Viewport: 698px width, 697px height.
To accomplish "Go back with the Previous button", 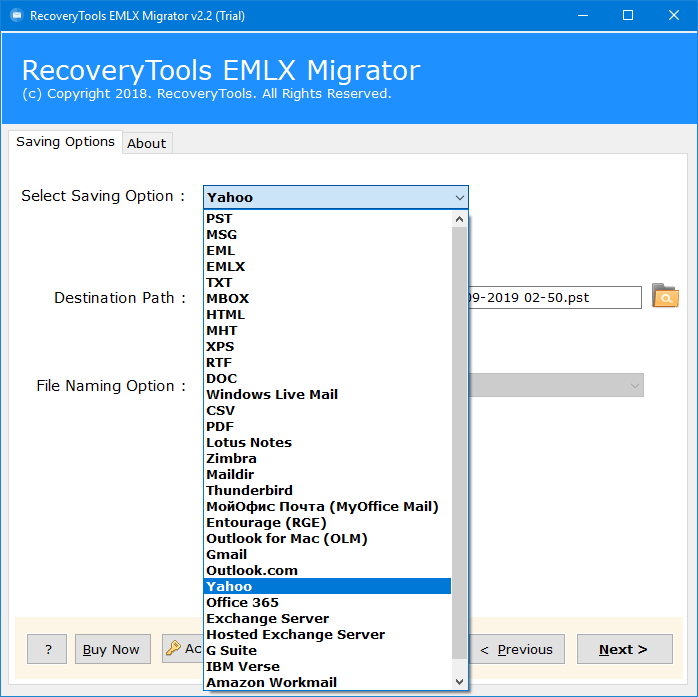I will [x=516, y=649].
